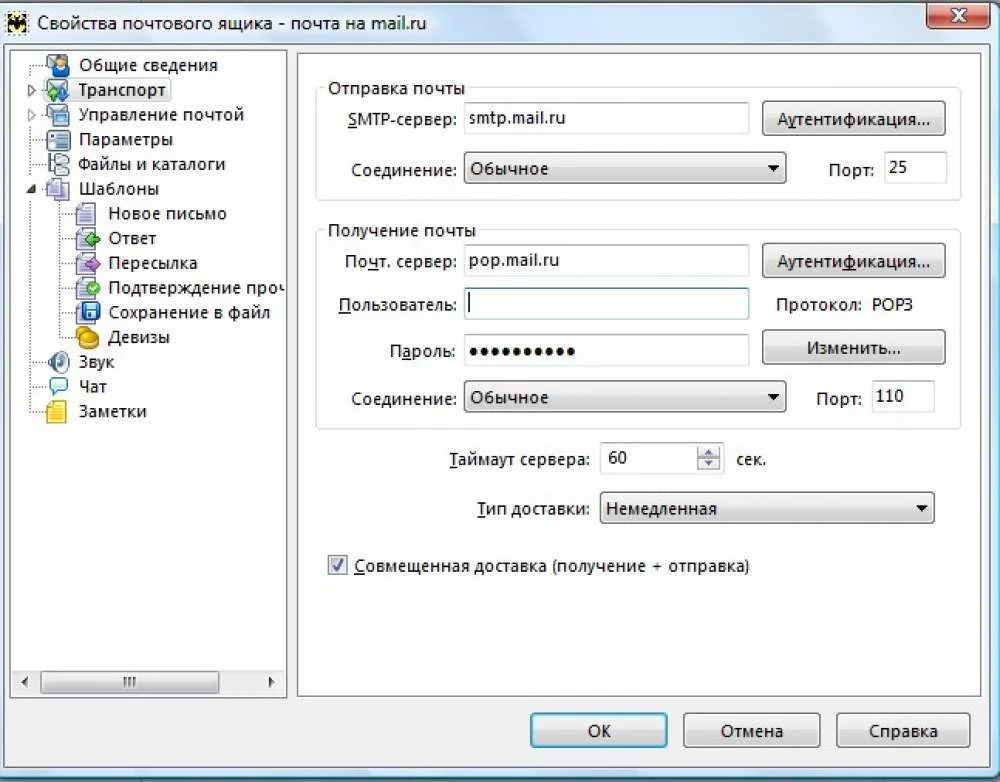Expand the Транспорт tree node
Screen dimensions: 1000x782
[31, 91]
